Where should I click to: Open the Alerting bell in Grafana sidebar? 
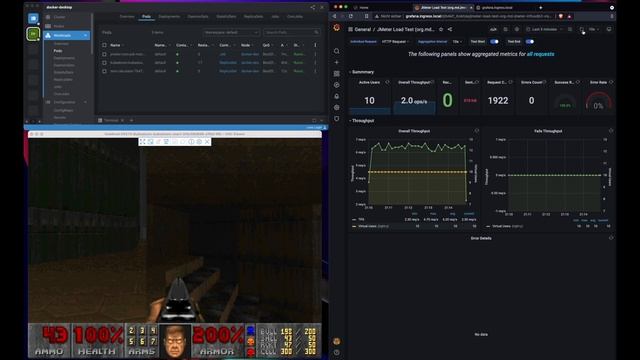336,96
